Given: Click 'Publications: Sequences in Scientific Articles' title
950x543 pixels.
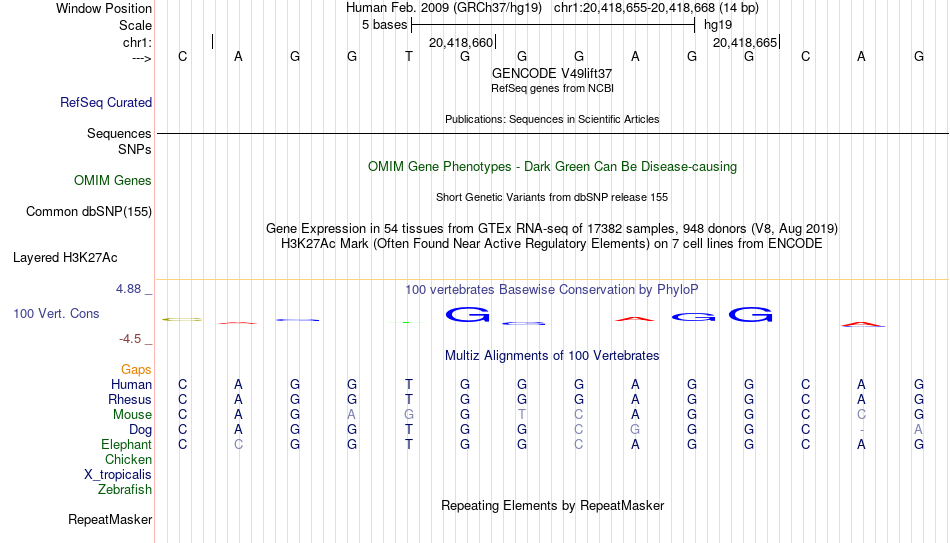Looking at the screenshot, I should pyautogui.click(x=552, y=119).
